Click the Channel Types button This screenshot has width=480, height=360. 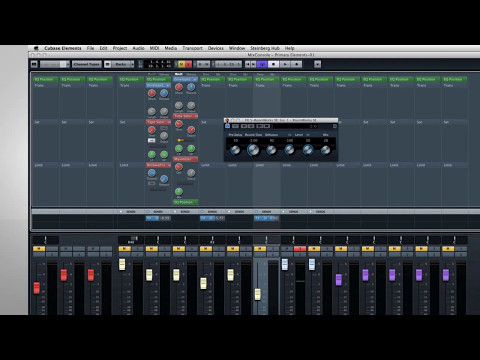pos(87,64)
